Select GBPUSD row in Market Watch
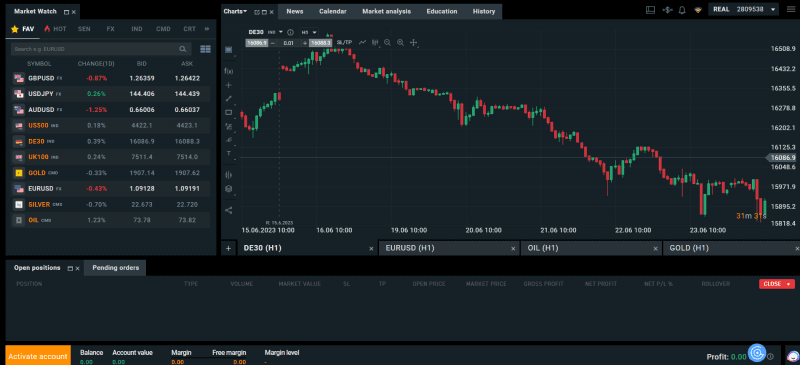The height and width of the screenshot is (365, 800). 111,79
